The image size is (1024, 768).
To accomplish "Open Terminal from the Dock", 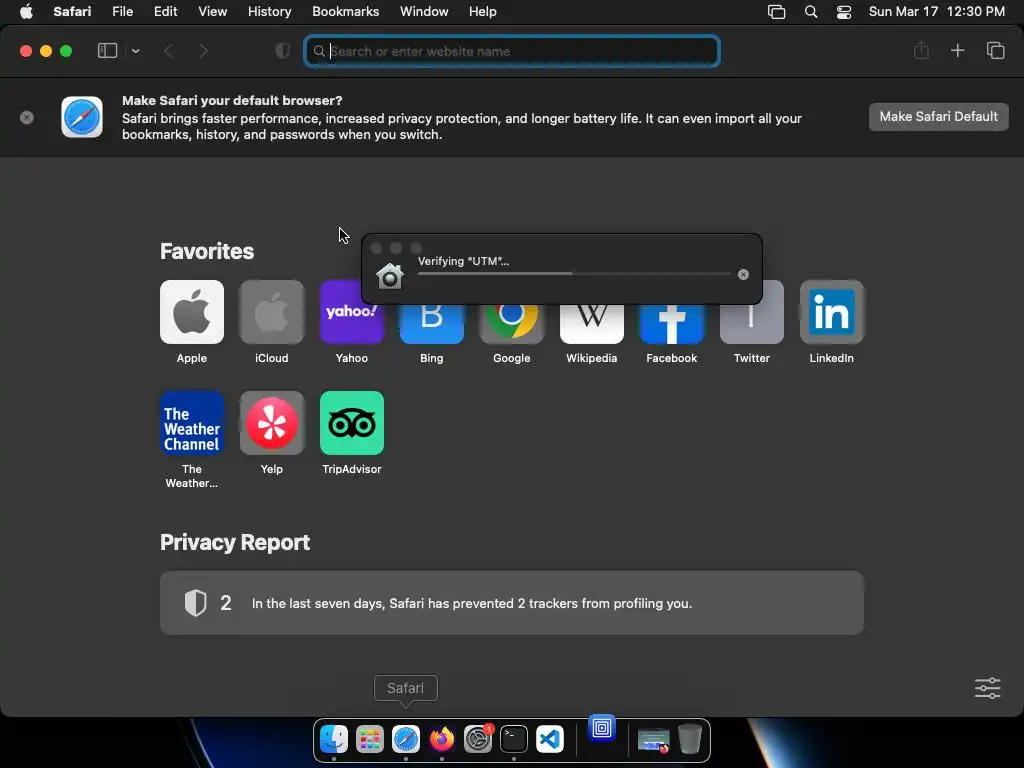I will coord(514,739).
